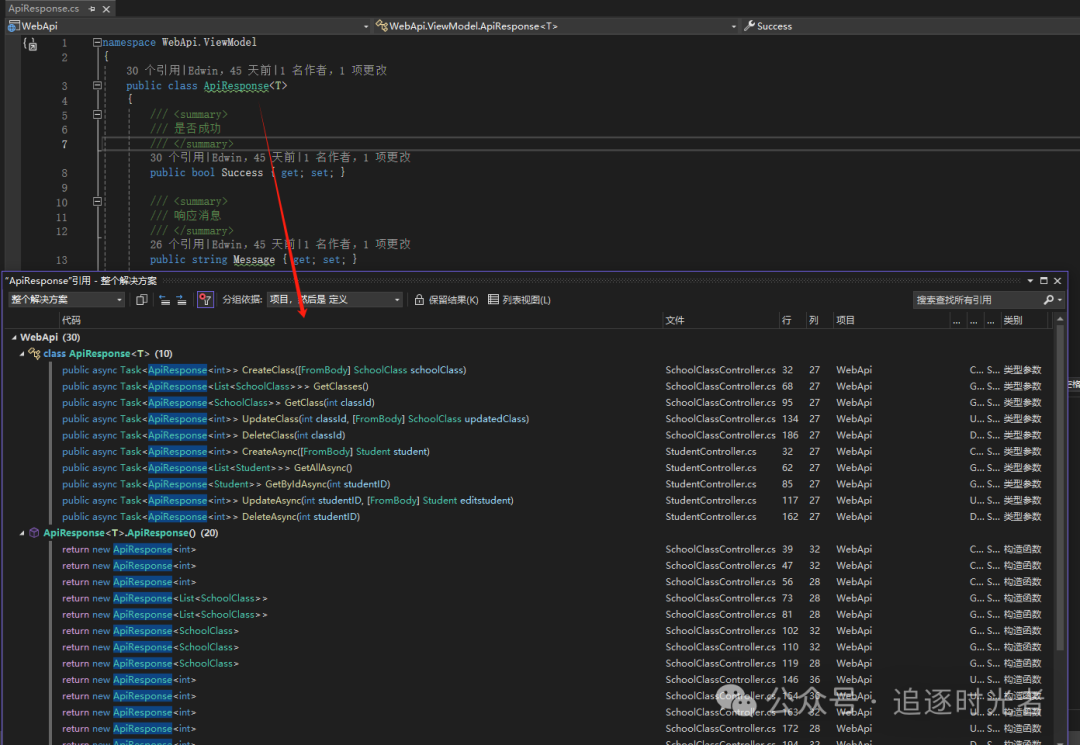Click the 保留结果(K) lock button
This screenshot has width=1080, height=745.
pos(446,300)
